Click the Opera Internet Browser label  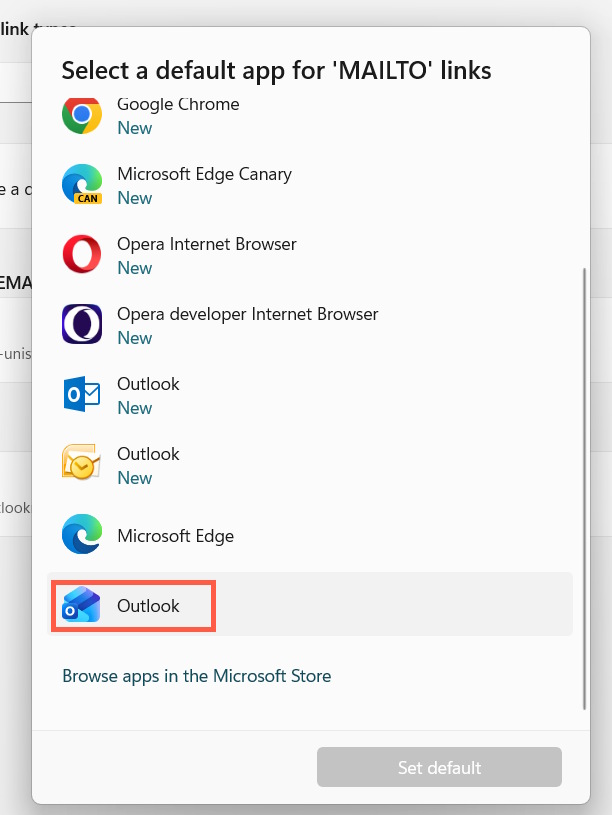(x=206, y=244)
